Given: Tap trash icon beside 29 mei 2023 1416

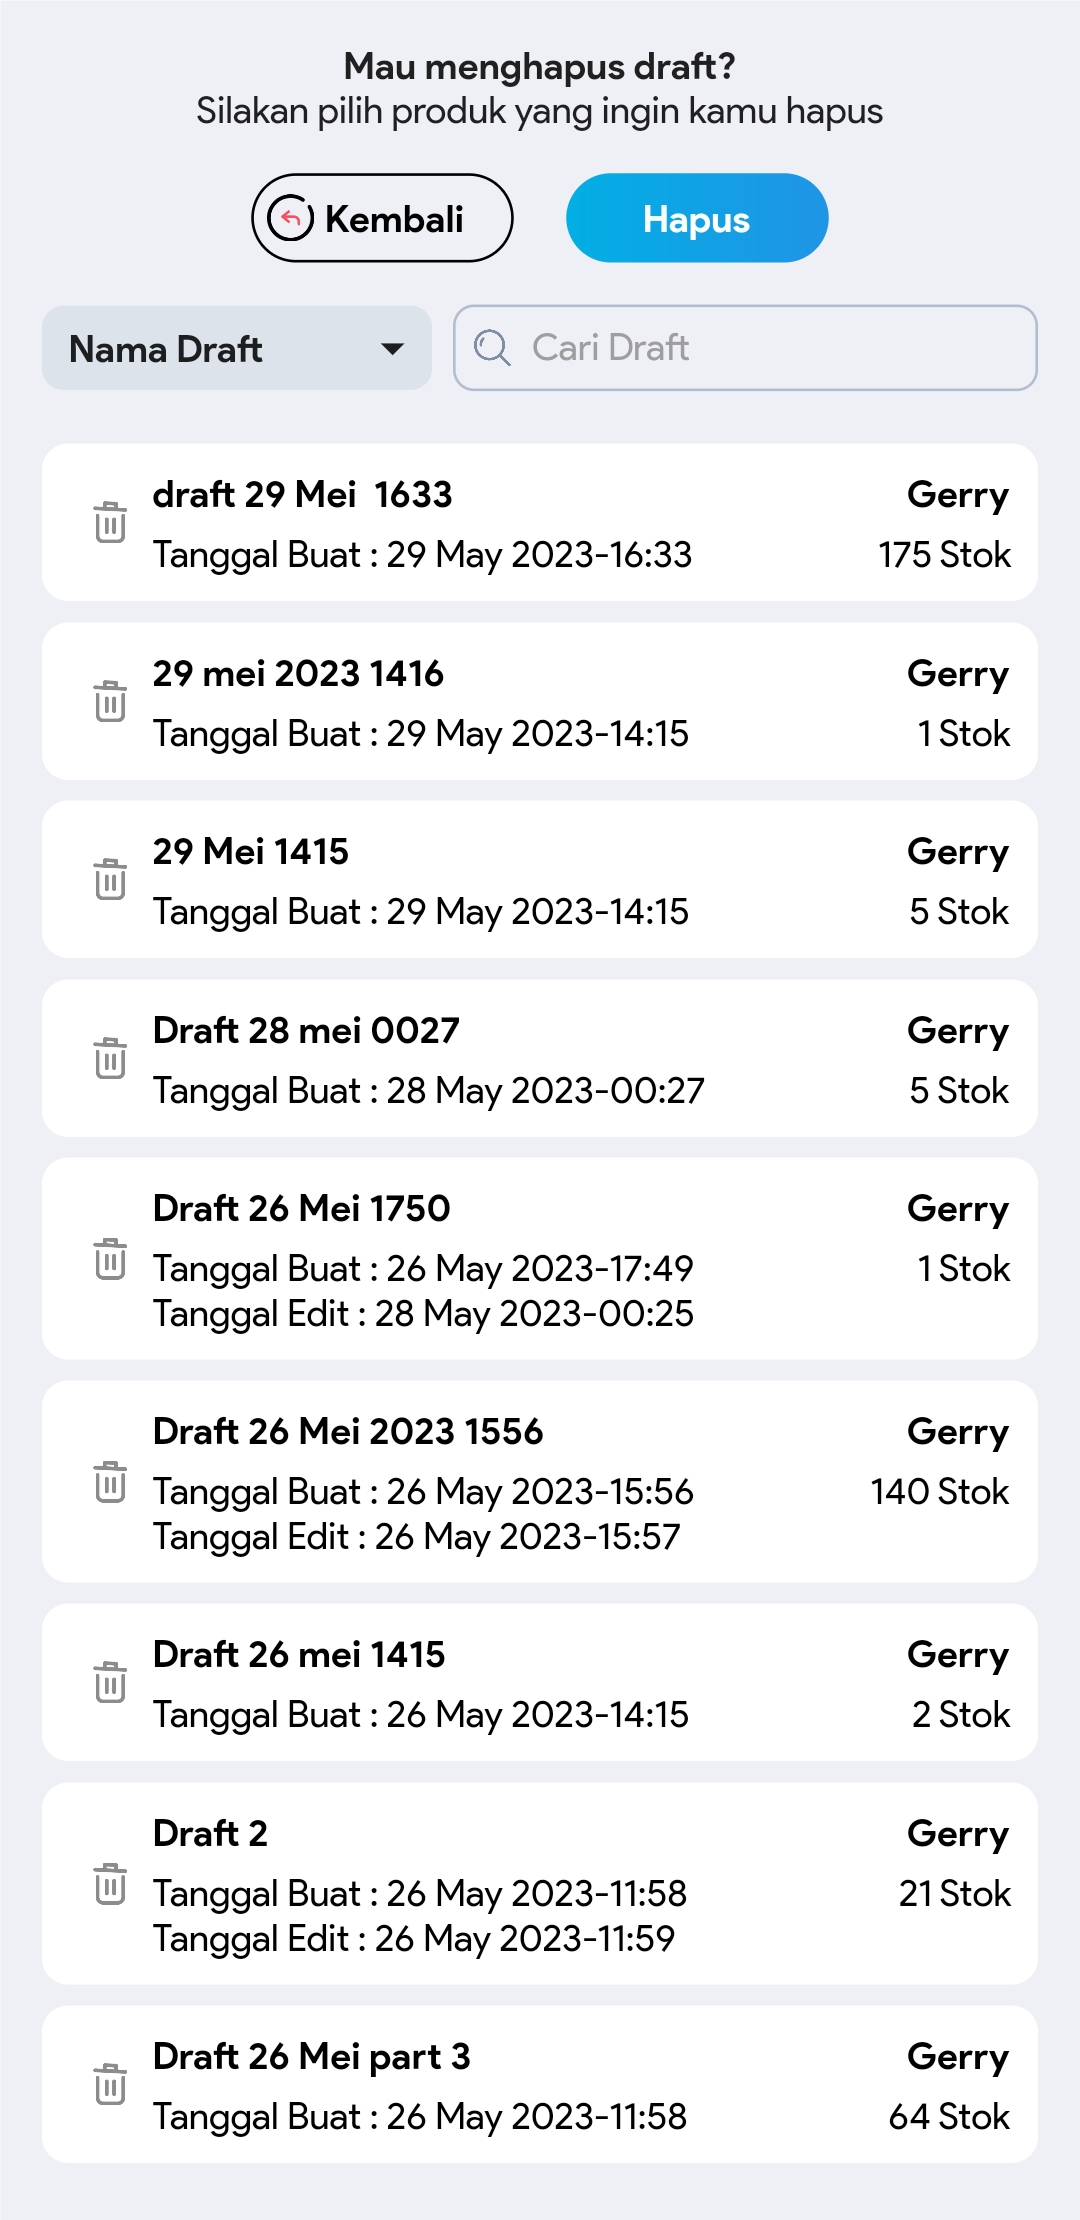Looking at the screenshot, I should coord(110,701).
